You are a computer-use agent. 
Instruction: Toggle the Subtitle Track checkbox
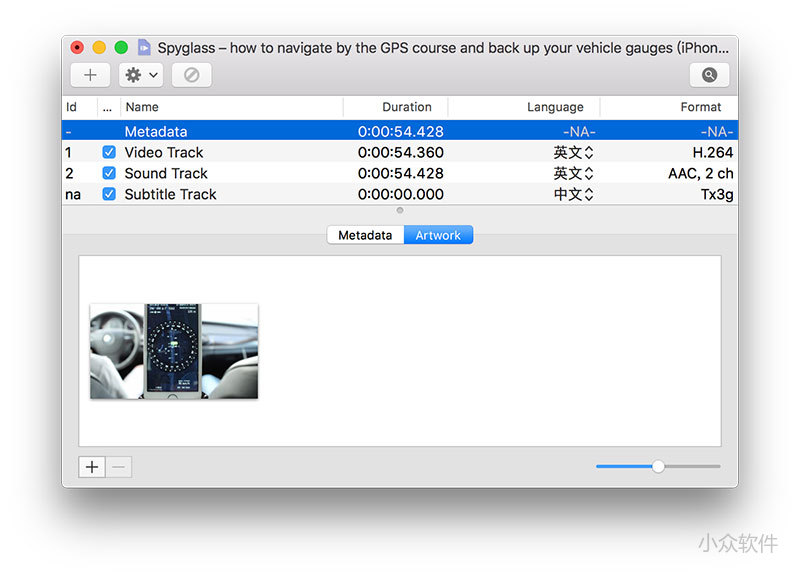point(109,195)
